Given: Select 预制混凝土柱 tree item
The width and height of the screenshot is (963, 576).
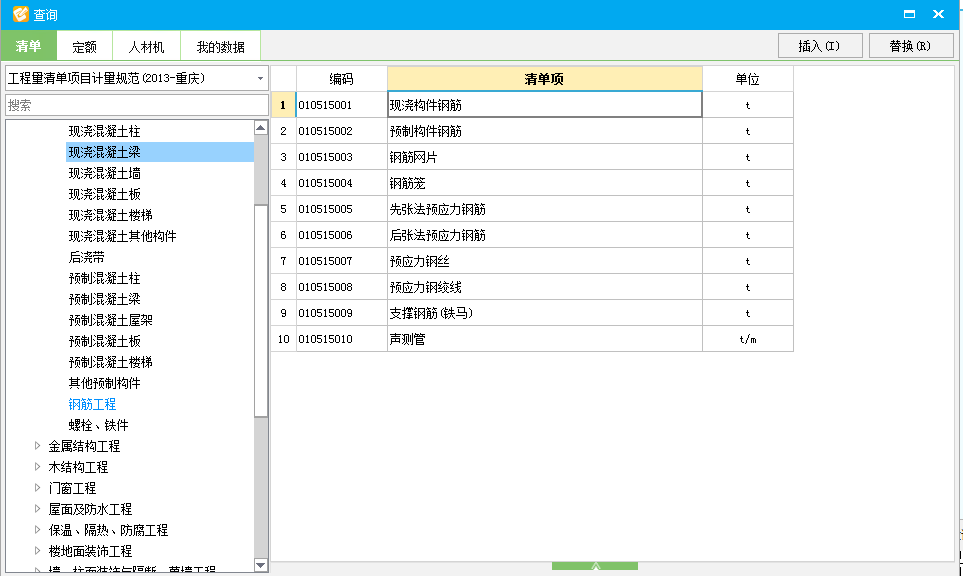Looking at the screenshot, I should [104, 278].
